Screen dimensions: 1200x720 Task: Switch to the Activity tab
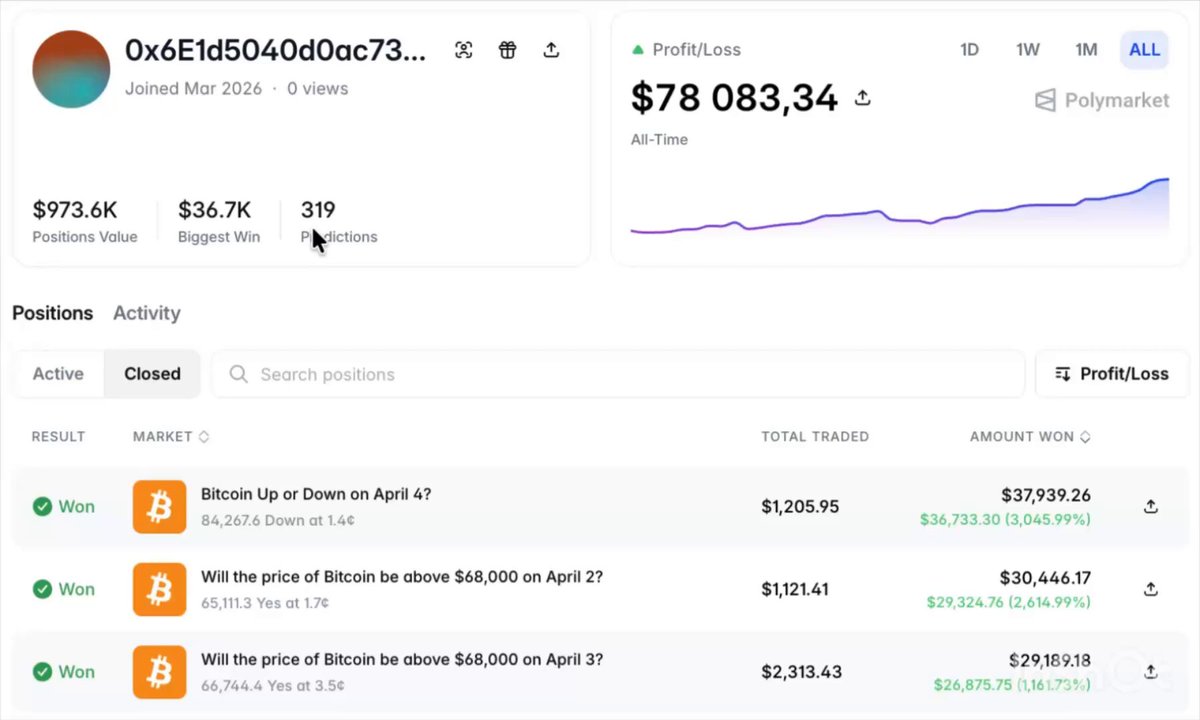coord(146,313)
